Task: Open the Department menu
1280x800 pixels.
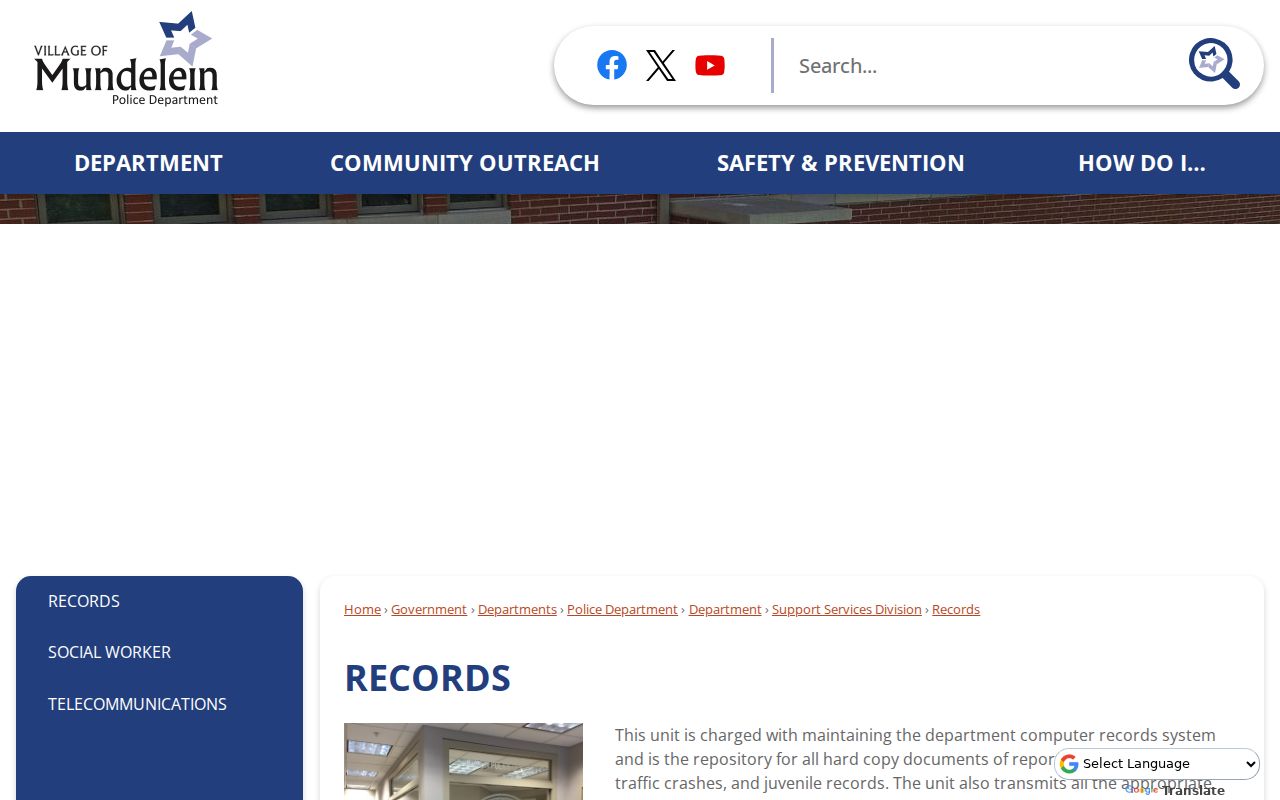Action: [x=148, y=163]
